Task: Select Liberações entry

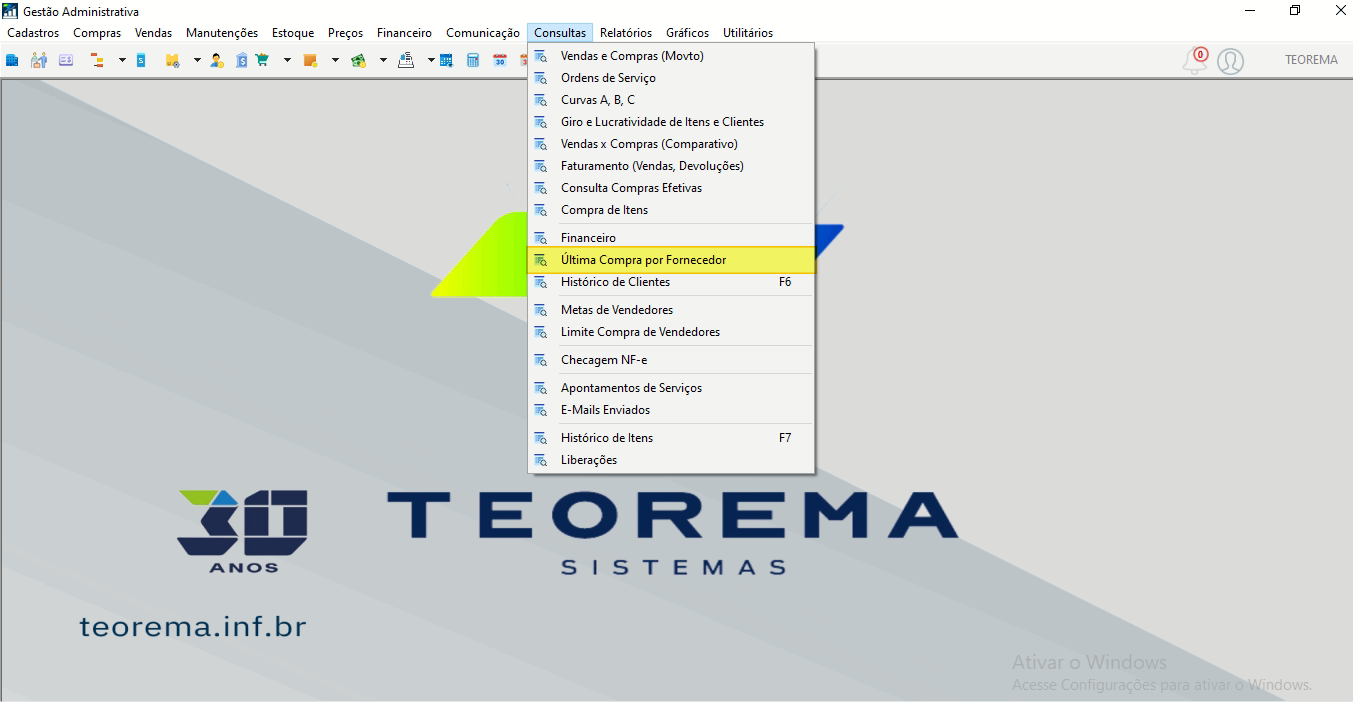Action: 672,460
